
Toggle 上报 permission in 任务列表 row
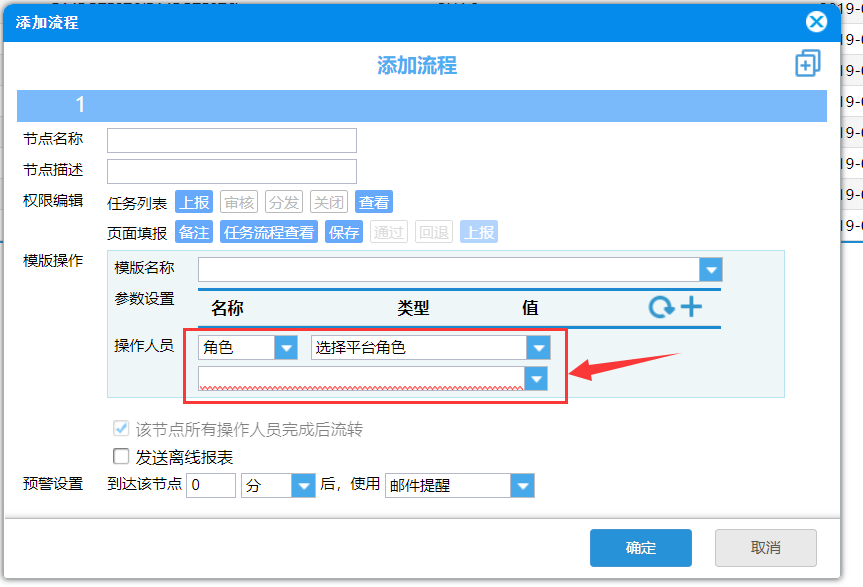pos(194,202)
